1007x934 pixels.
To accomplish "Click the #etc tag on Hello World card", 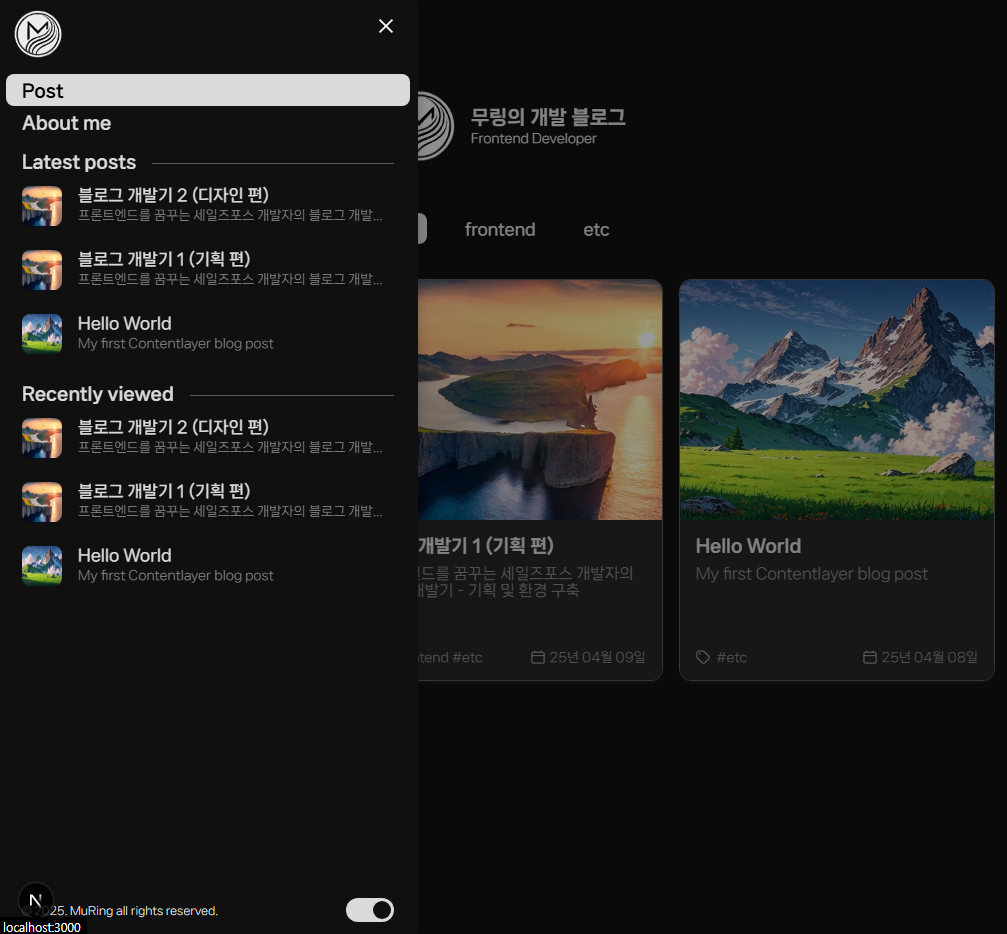I will pyautogui.click(x=731, y=657).
